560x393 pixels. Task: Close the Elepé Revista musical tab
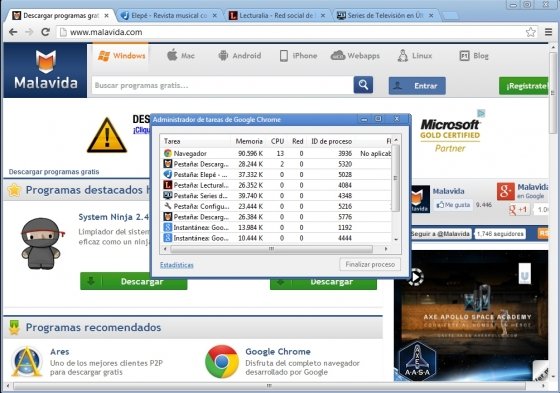coord(215,16)
